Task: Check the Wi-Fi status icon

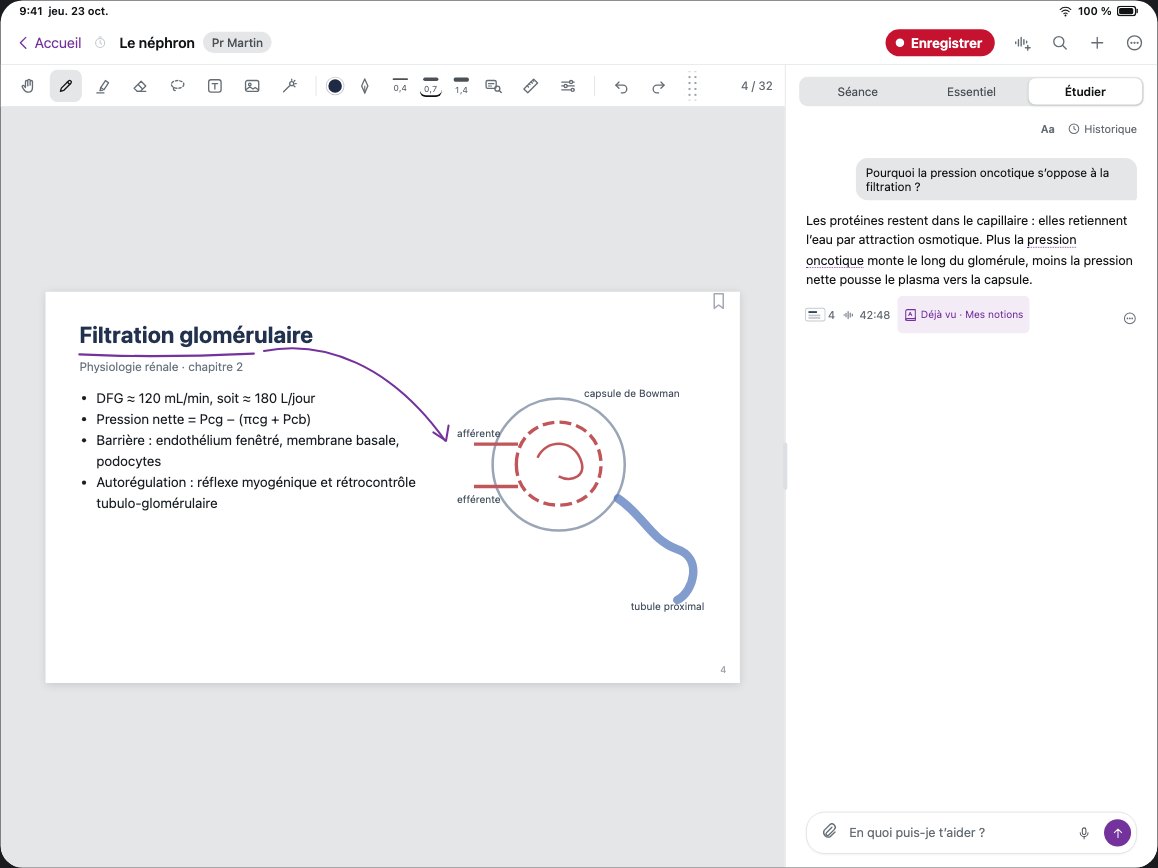Action: click(x=1065, y=11)
